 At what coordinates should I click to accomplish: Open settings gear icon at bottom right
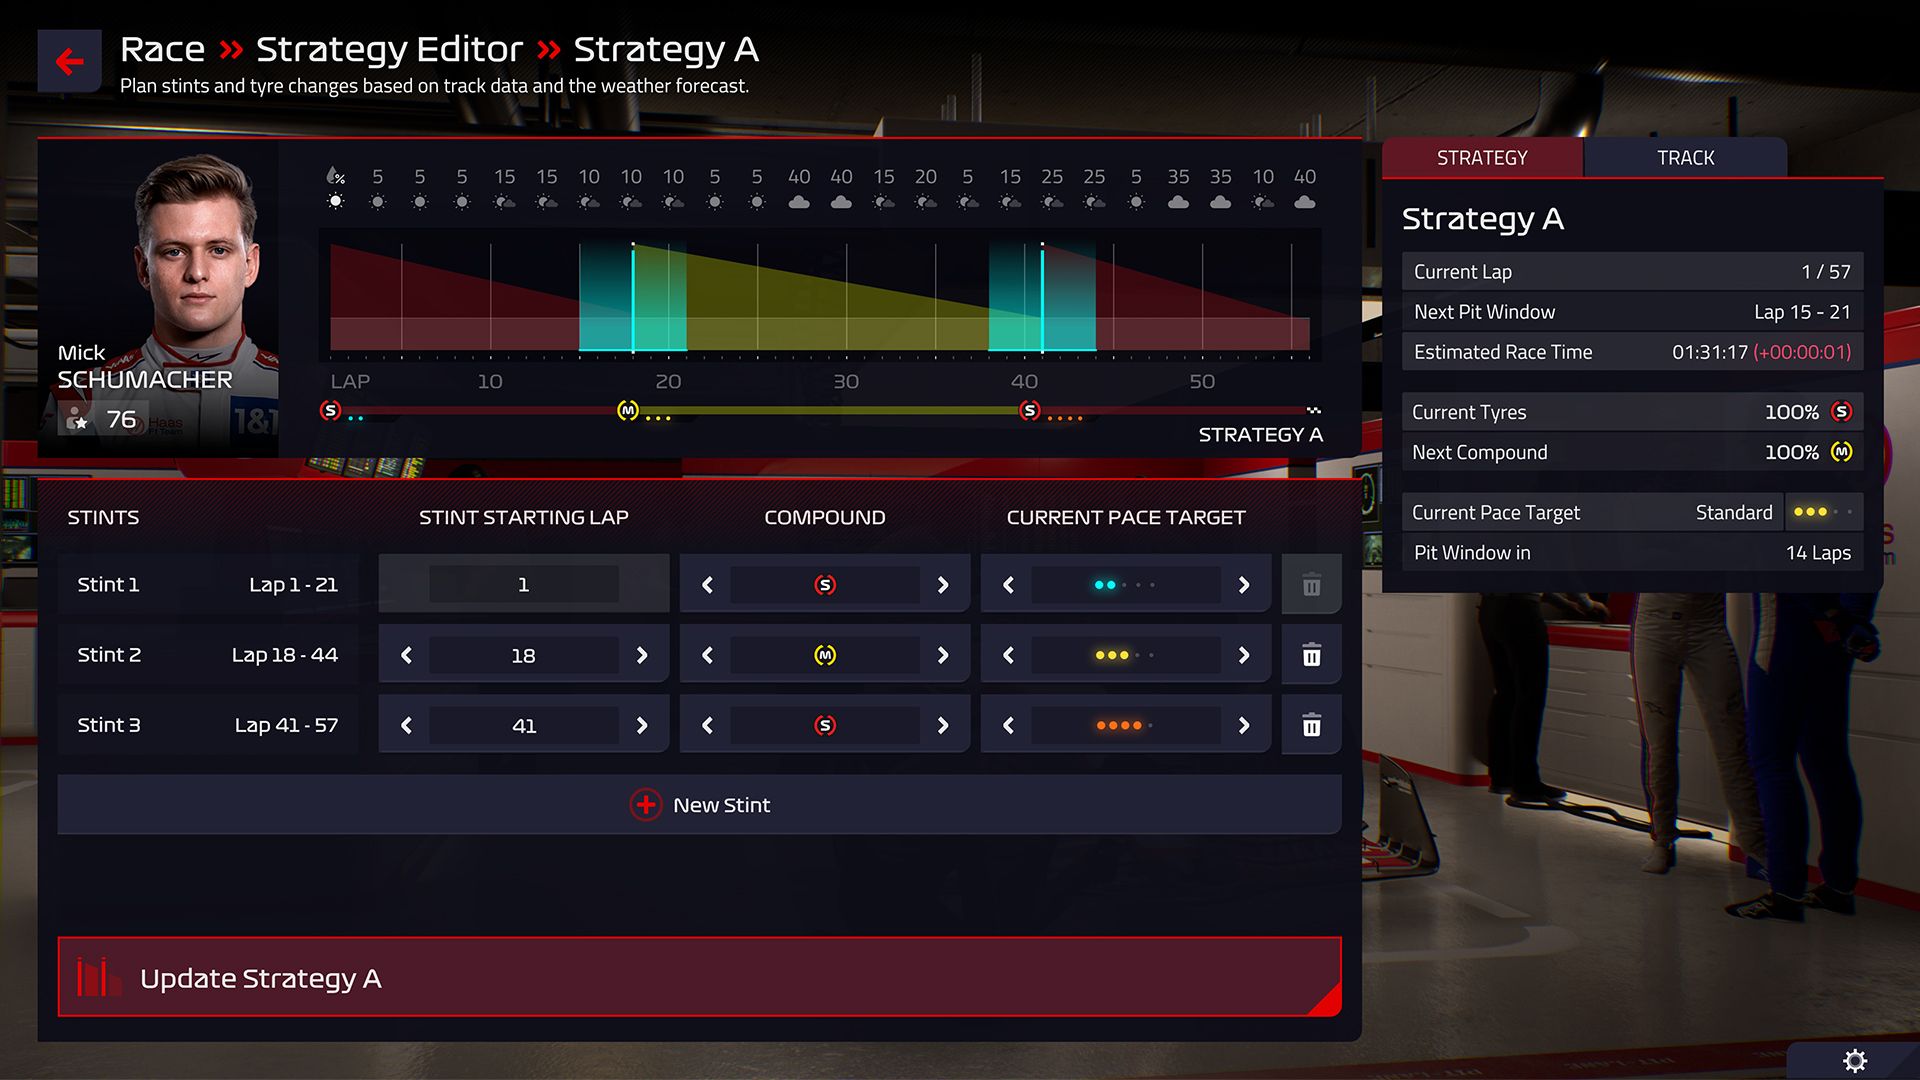[1854, 1060]
